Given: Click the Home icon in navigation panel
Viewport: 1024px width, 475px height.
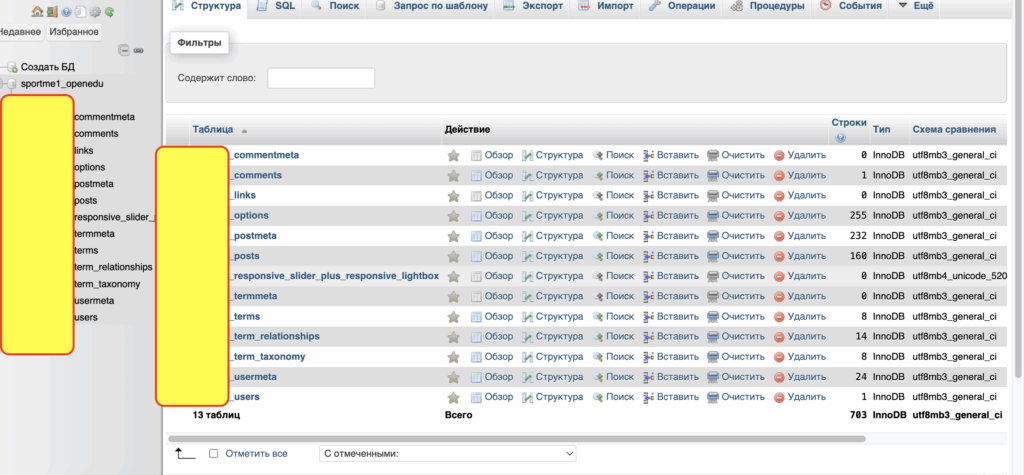Looking at the screenshot, I should pos(37,12).
